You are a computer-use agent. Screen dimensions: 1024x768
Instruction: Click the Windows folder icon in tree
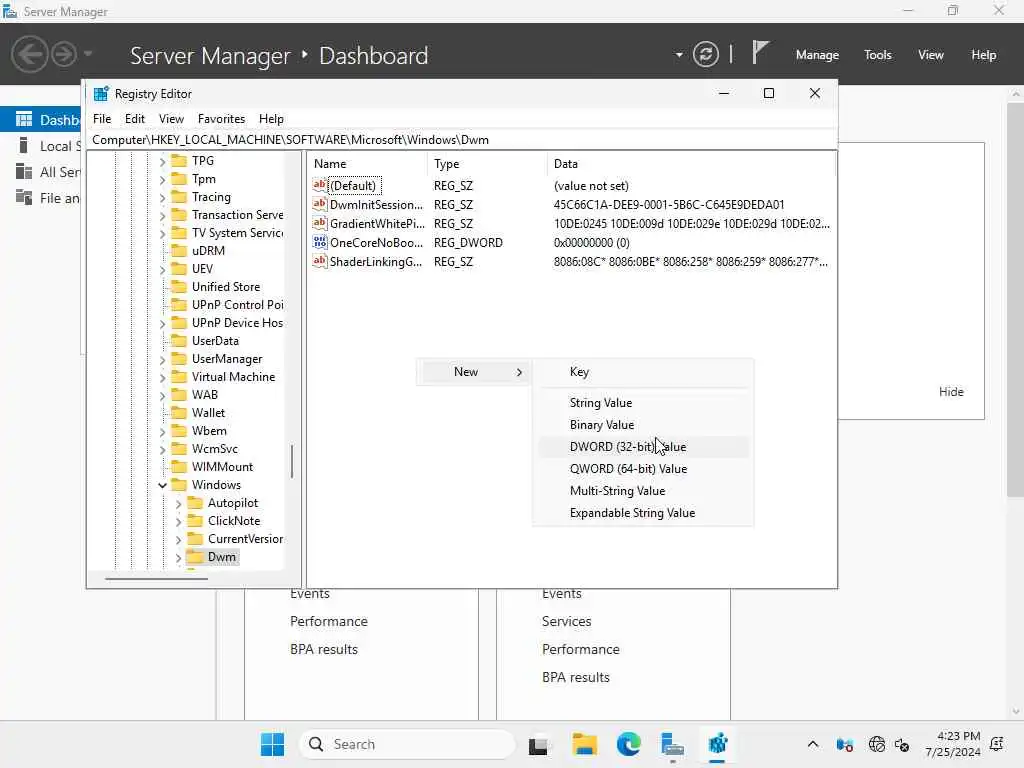(x=179, y=485)
